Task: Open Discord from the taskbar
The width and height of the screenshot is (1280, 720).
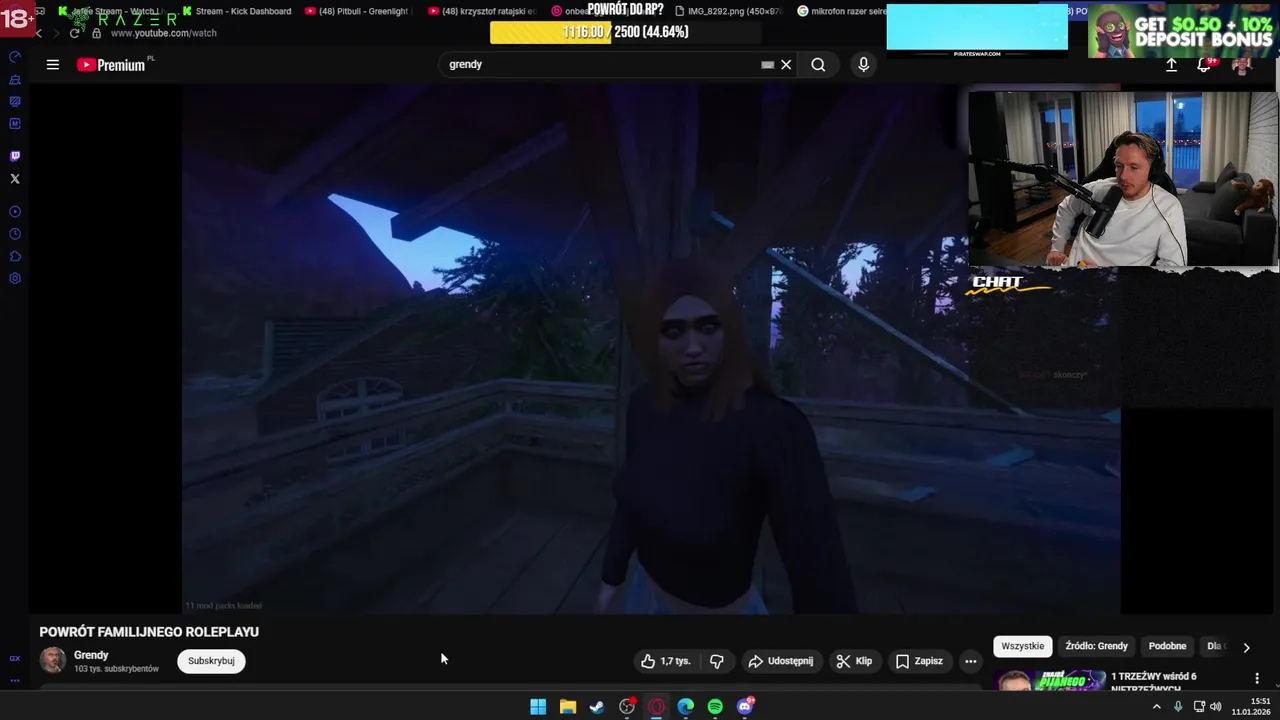Action: [745, 707]
